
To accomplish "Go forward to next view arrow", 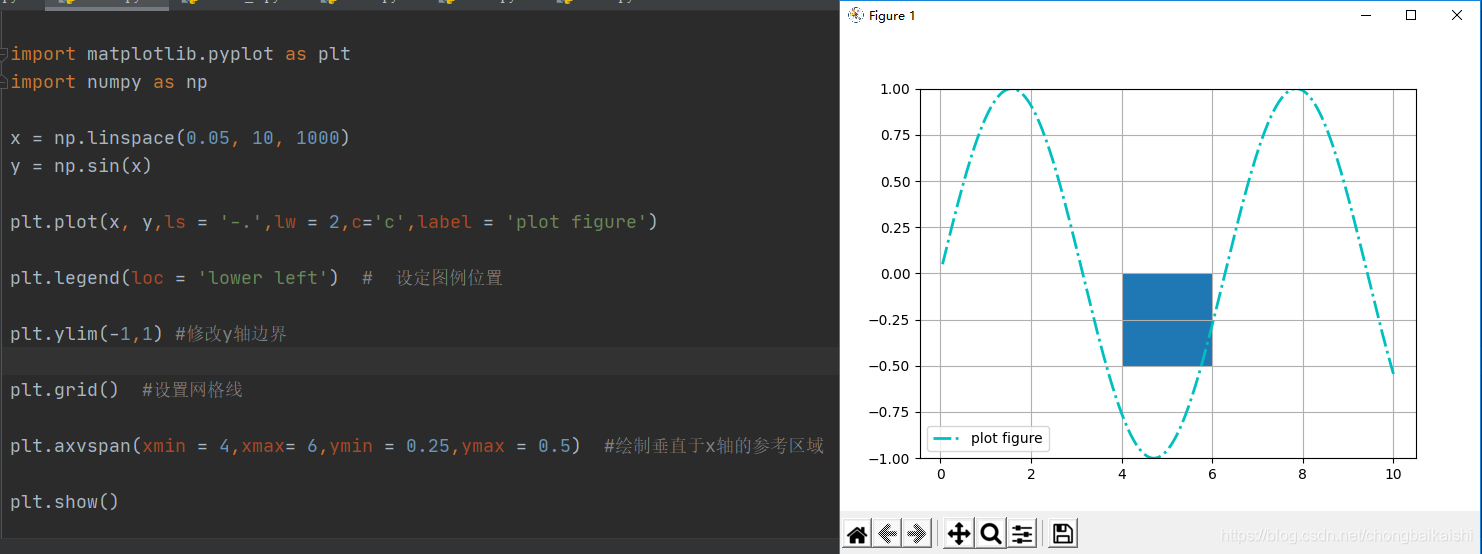I will point(917,534).
